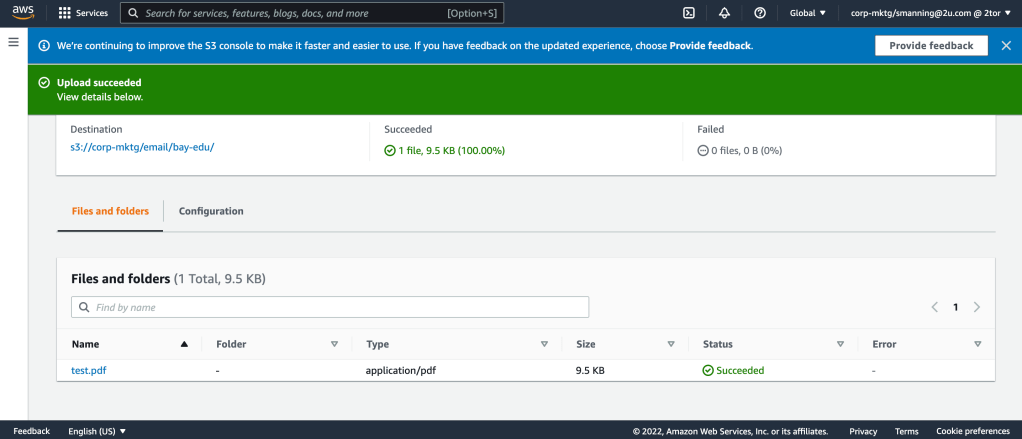Open the notifications bell

point(724,13)
